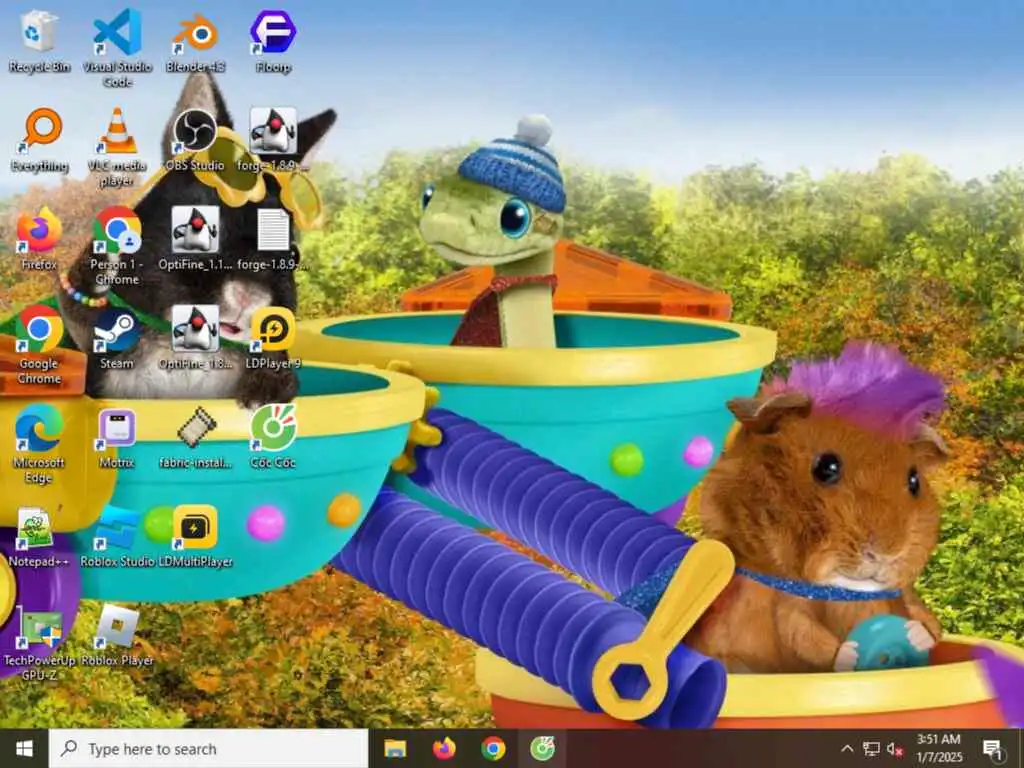1024x768 pixels.
Task: Open the TechPowerUp GPU-Z shortcut
Action: 39,643
